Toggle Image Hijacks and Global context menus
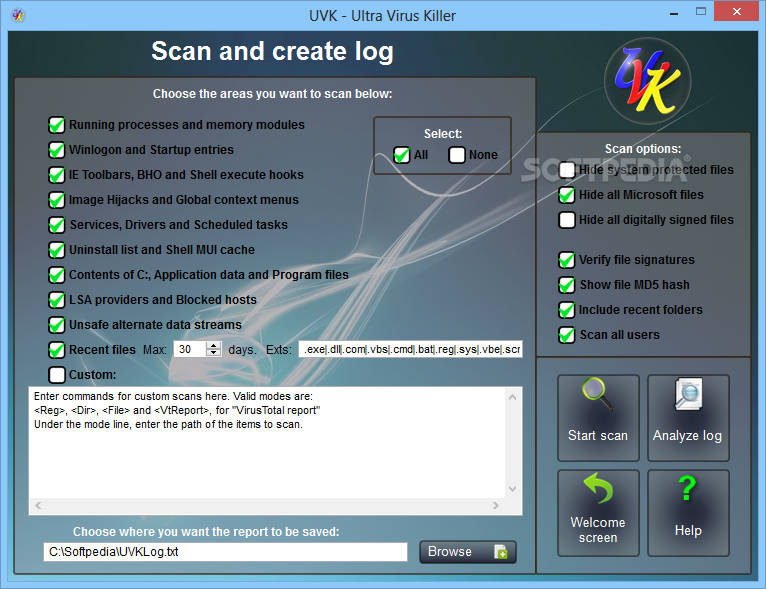This screenshot has width=766, height=589. click(x=57, y=200)
